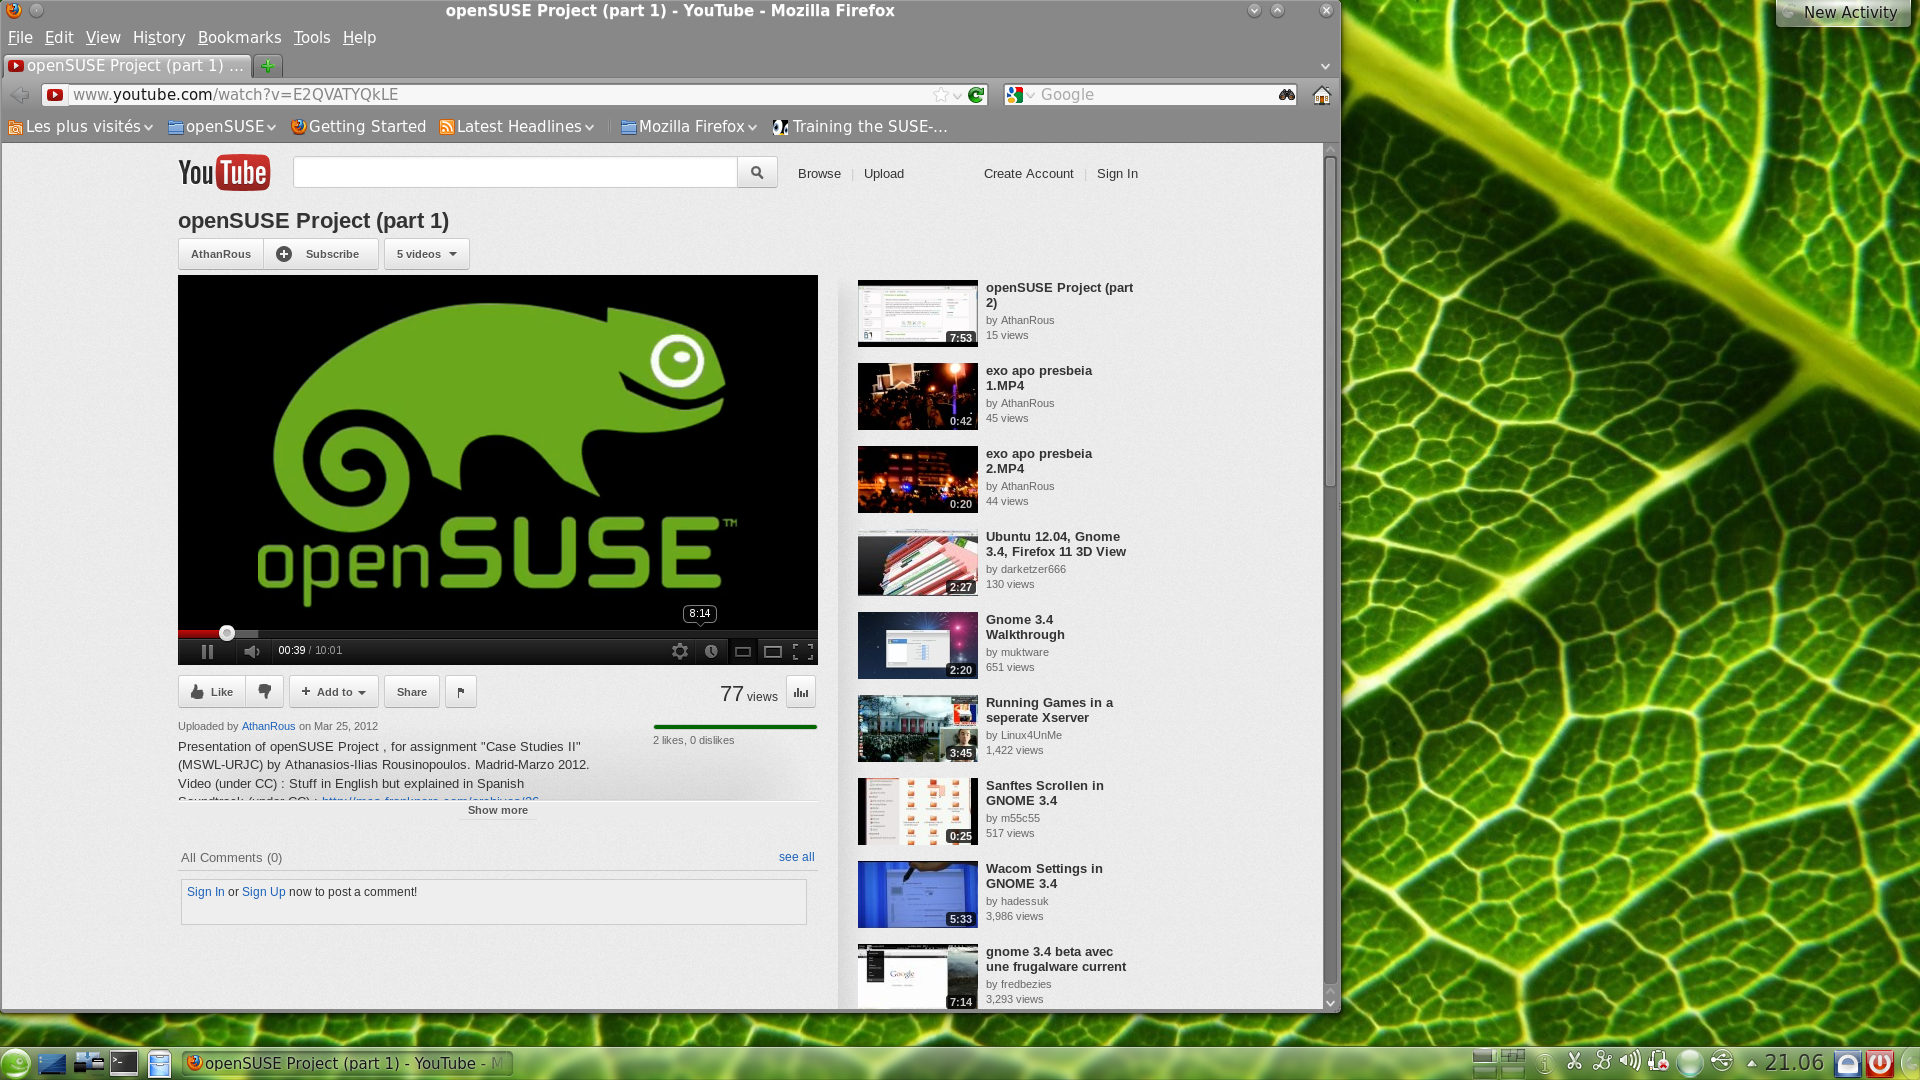Switch the player to large size

pyautogui.click(x=773, y=651)
